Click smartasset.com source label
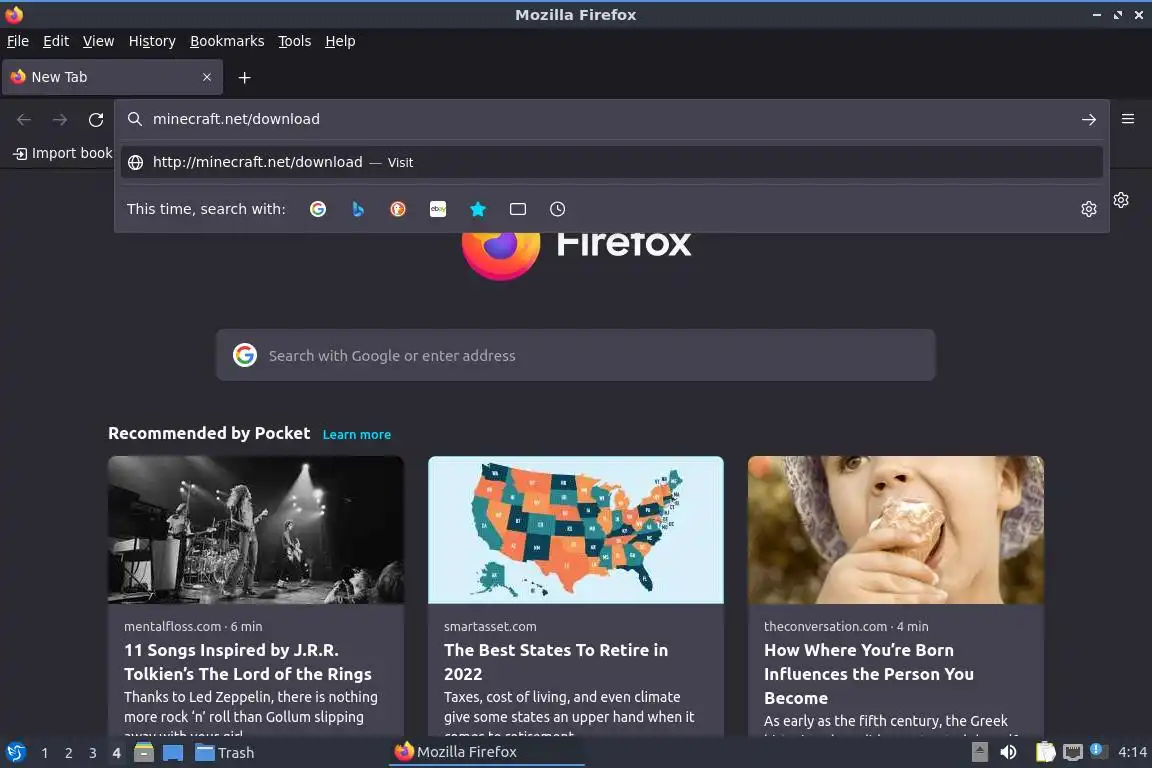Viewport: 1152px width, 768px height. click(490, 627)
